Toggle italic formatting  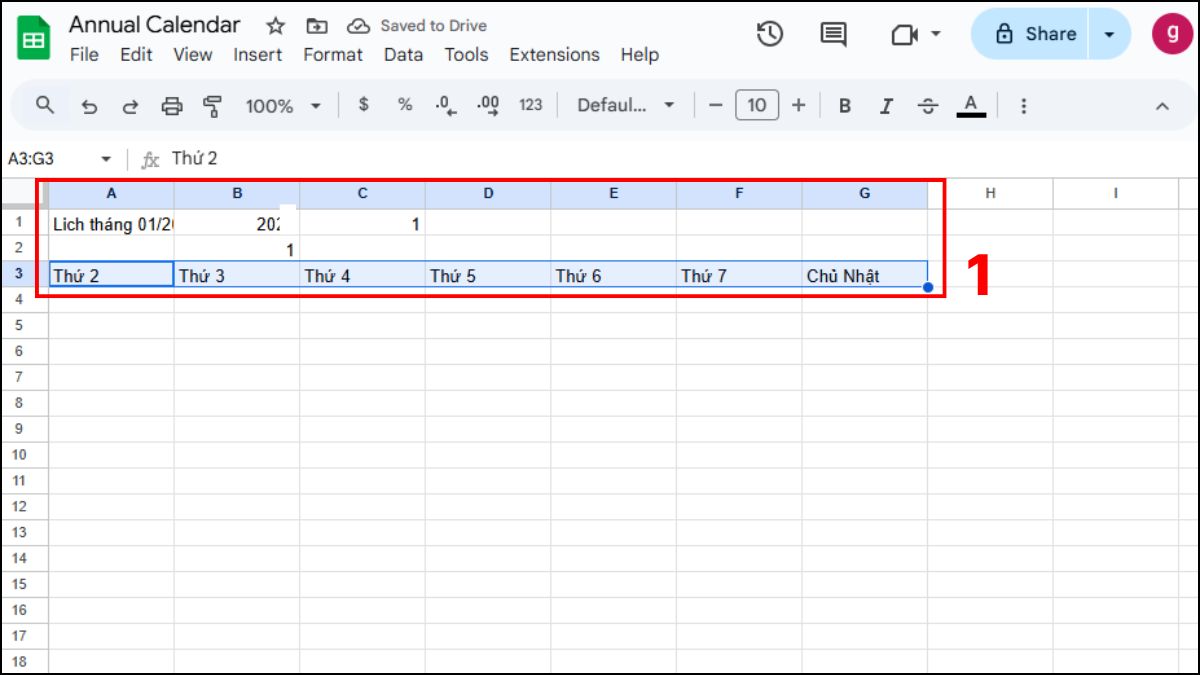click(886, 105)
